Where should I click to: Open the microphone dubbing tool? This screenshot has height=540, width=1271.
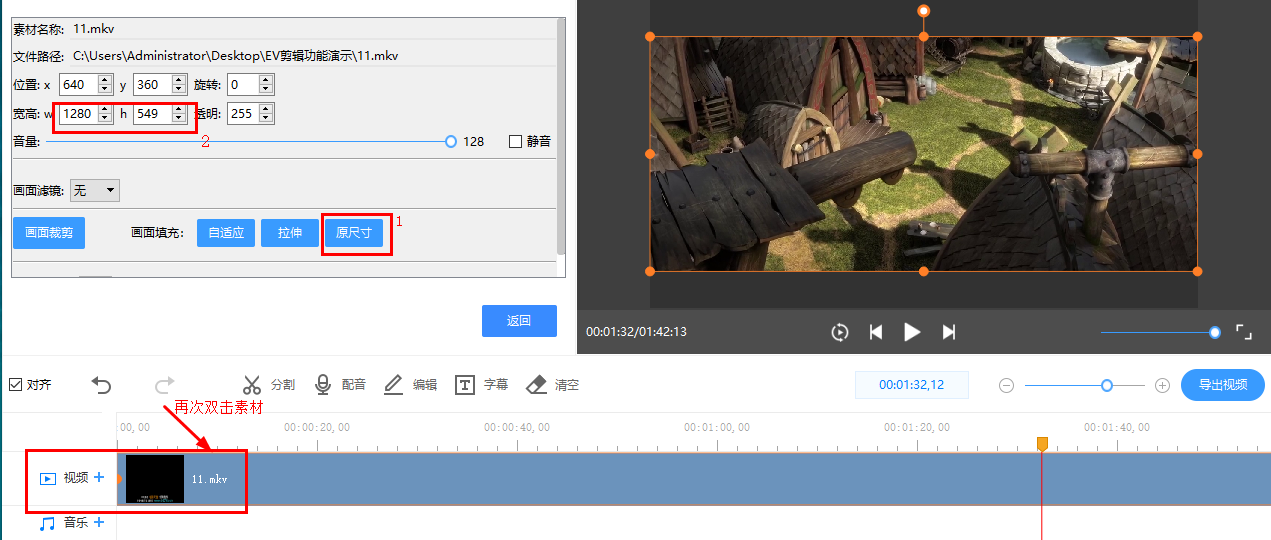[x=323, y=385]
